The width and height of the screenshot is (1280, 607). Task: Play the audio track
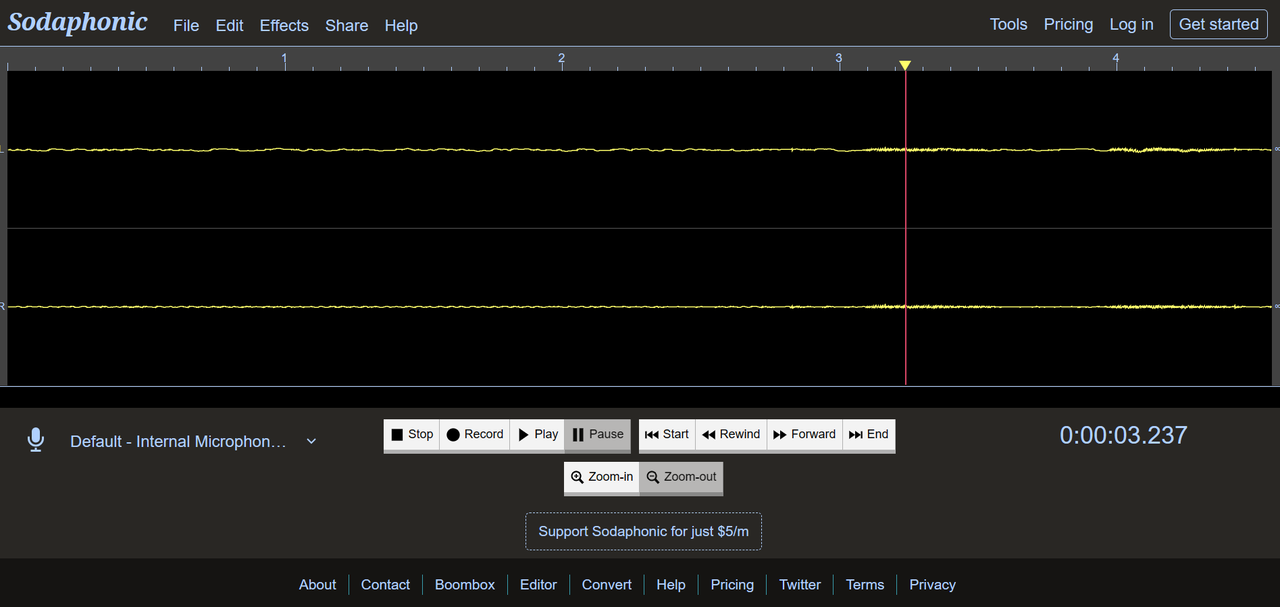click(x=537, y=435)
